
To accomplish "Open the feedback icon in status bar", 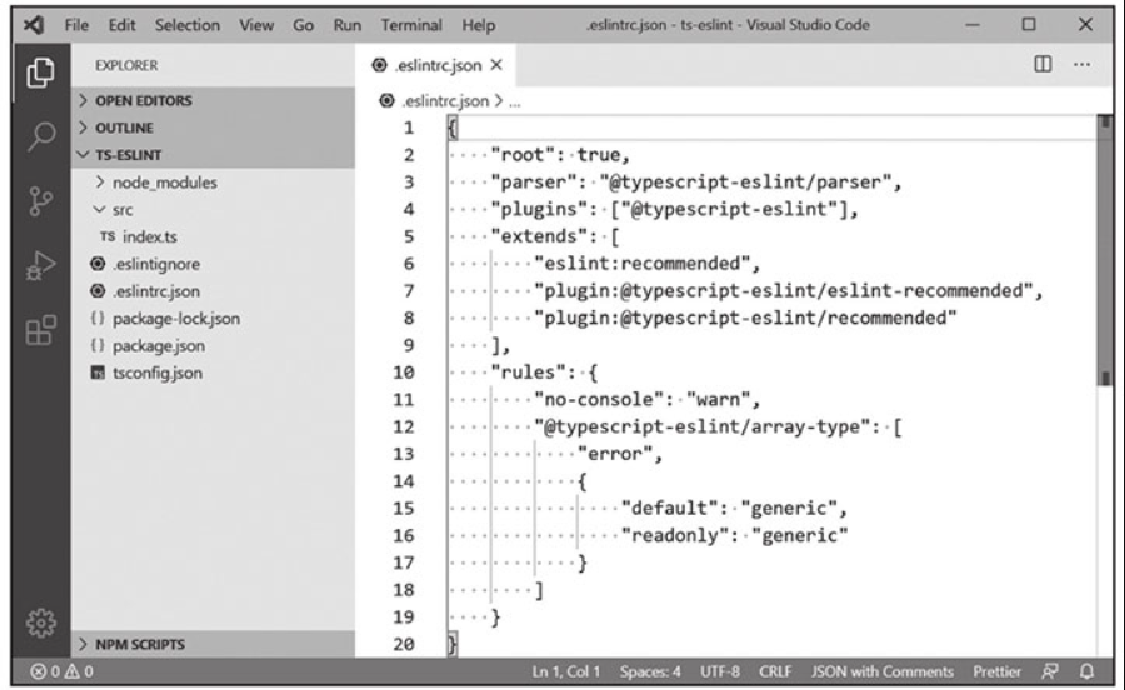I will [x=1050, y=672].
